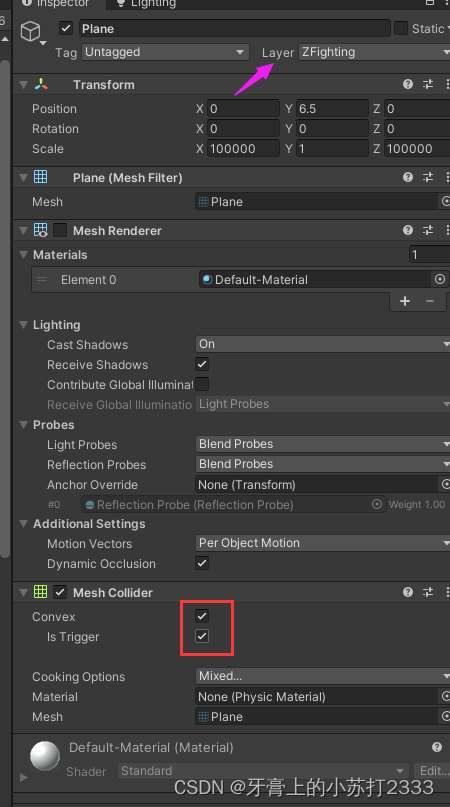The image size is (450, 807).
Task: Collapse the Materials section
Action: pyautogui.click(x=24, y=255)
